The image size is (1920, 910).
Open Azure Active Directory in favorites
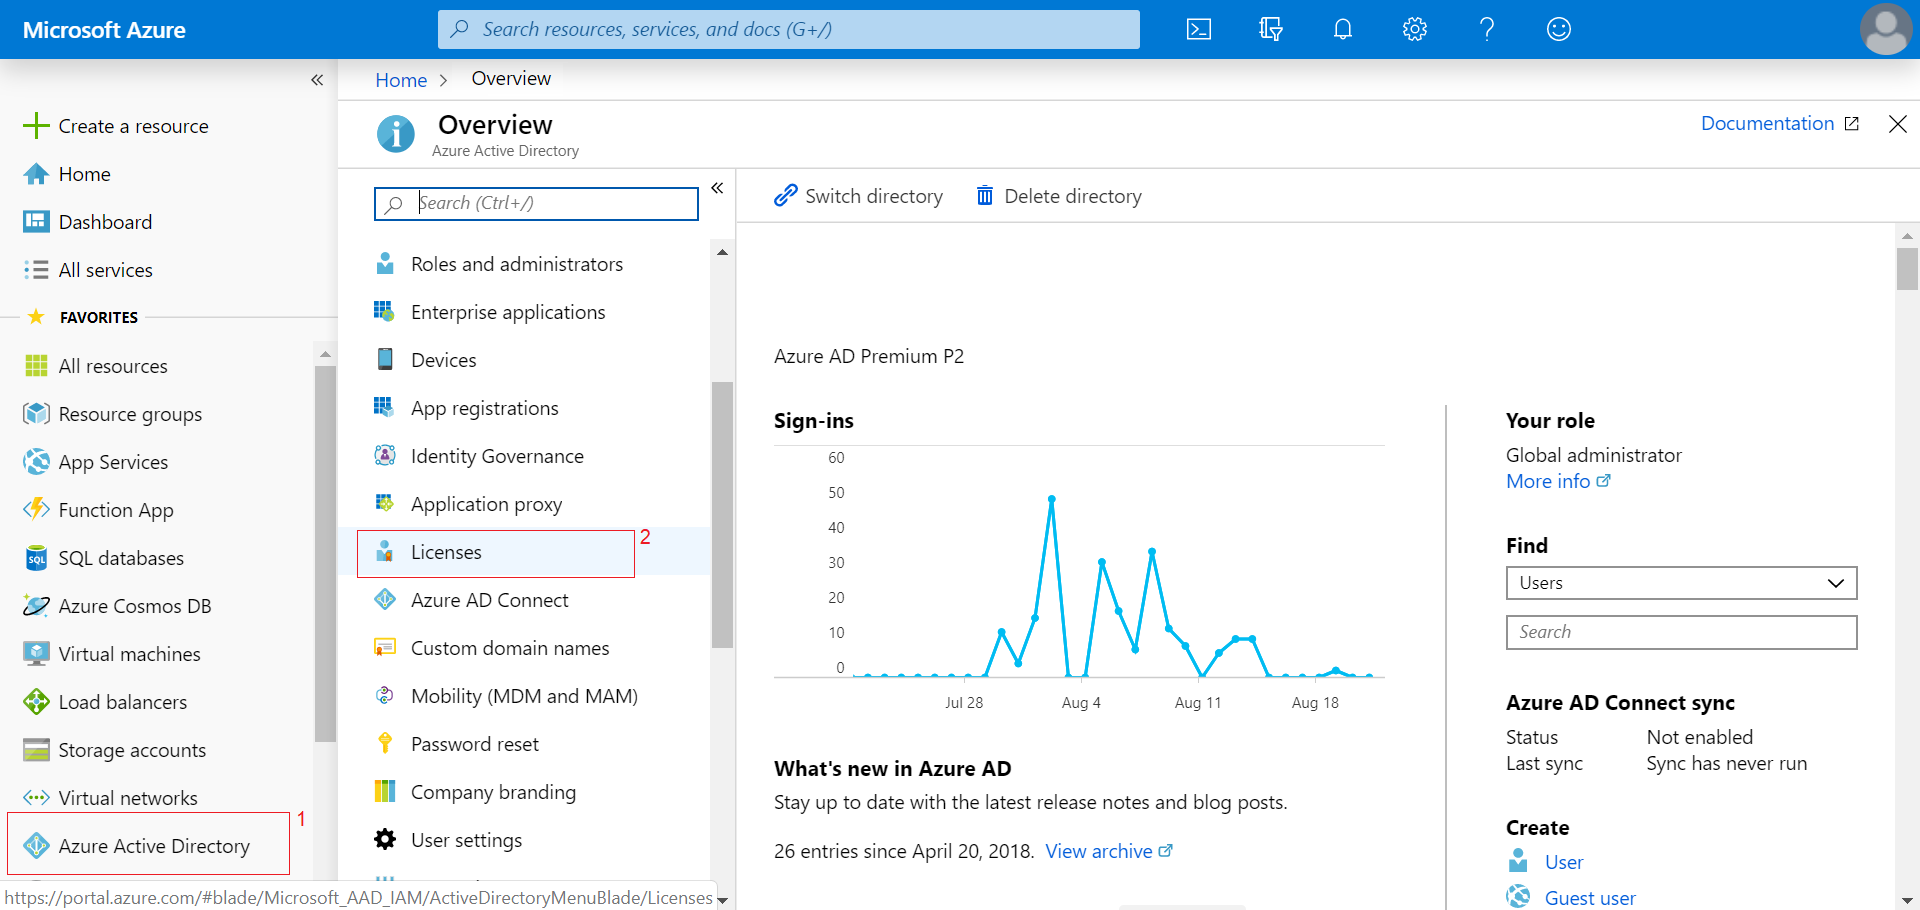click(154, 846)
